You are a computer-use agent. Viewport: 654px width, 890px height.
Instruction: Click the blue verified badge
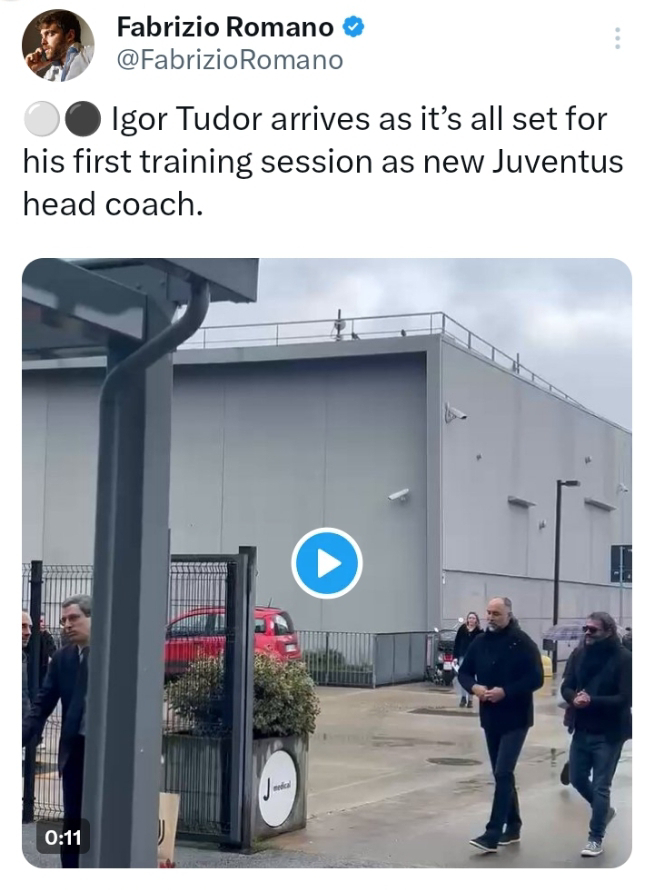click(x=354, y=27)
